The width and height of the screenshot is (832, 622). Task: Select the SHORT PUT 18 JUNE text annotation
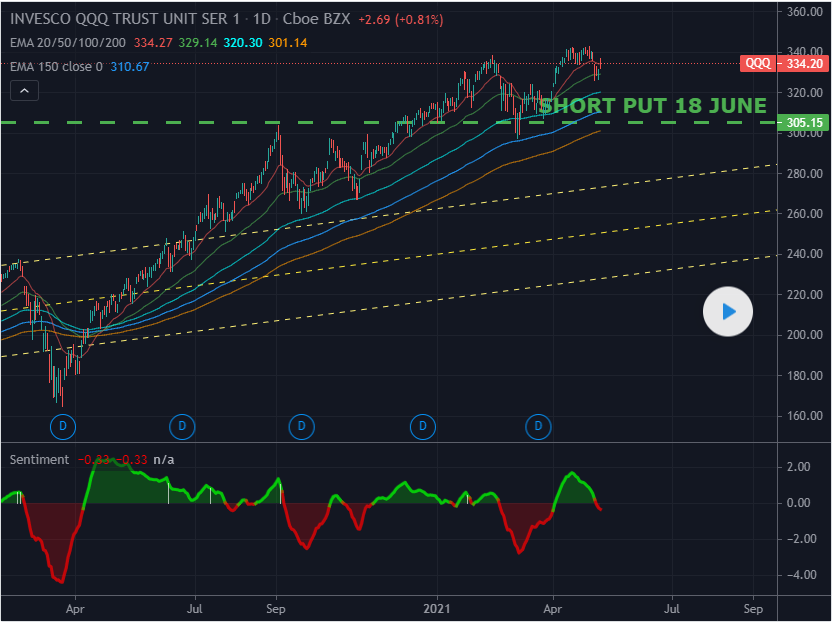[x=652, y=106]
